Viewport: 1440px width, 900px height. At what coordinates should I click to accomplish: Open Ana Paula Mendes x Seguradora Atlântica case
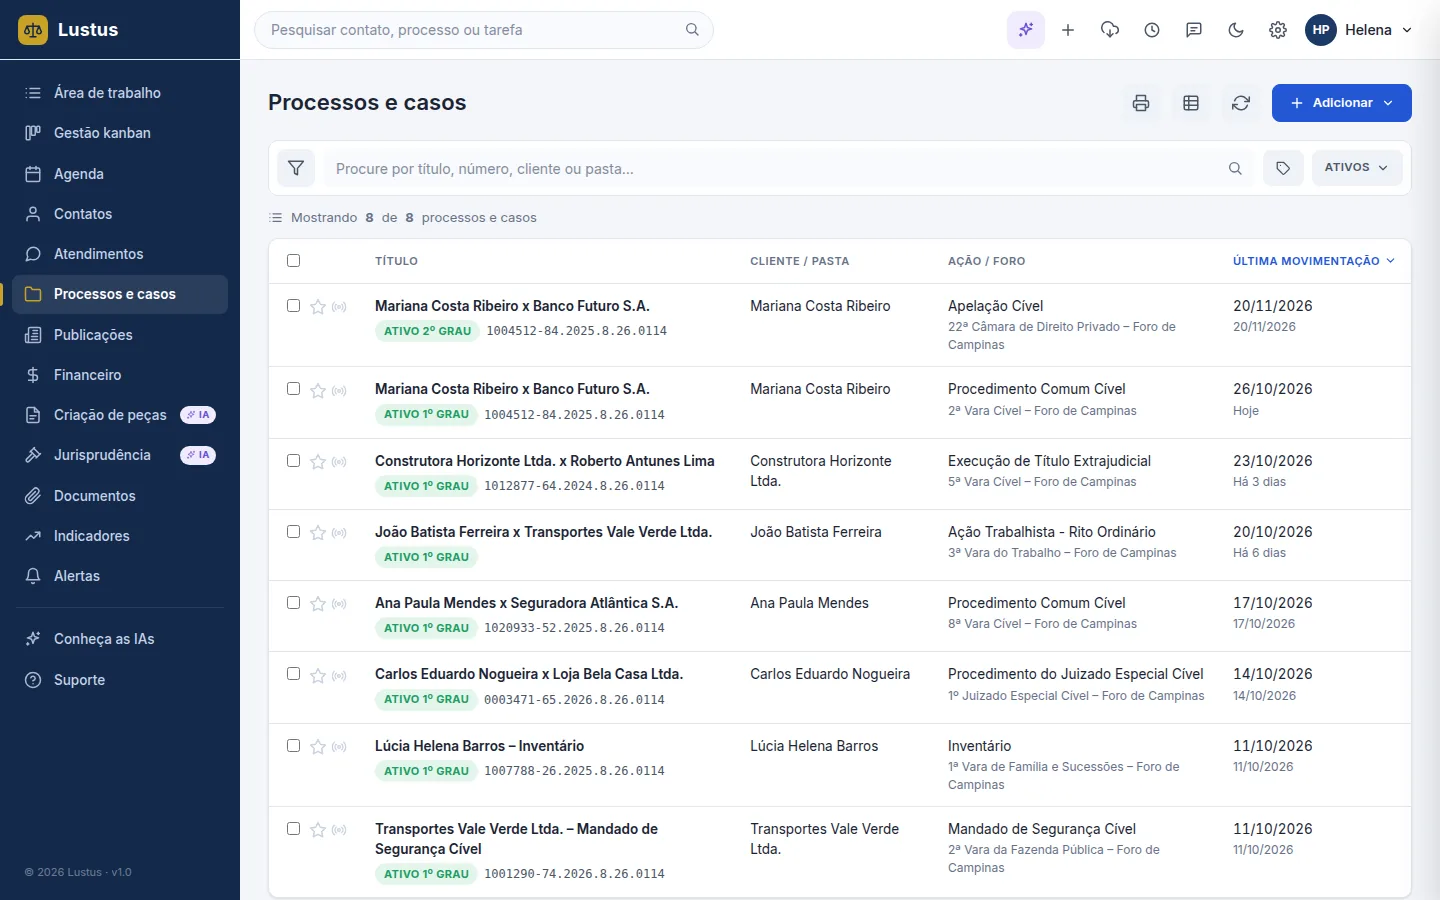(x=526, y=603)
